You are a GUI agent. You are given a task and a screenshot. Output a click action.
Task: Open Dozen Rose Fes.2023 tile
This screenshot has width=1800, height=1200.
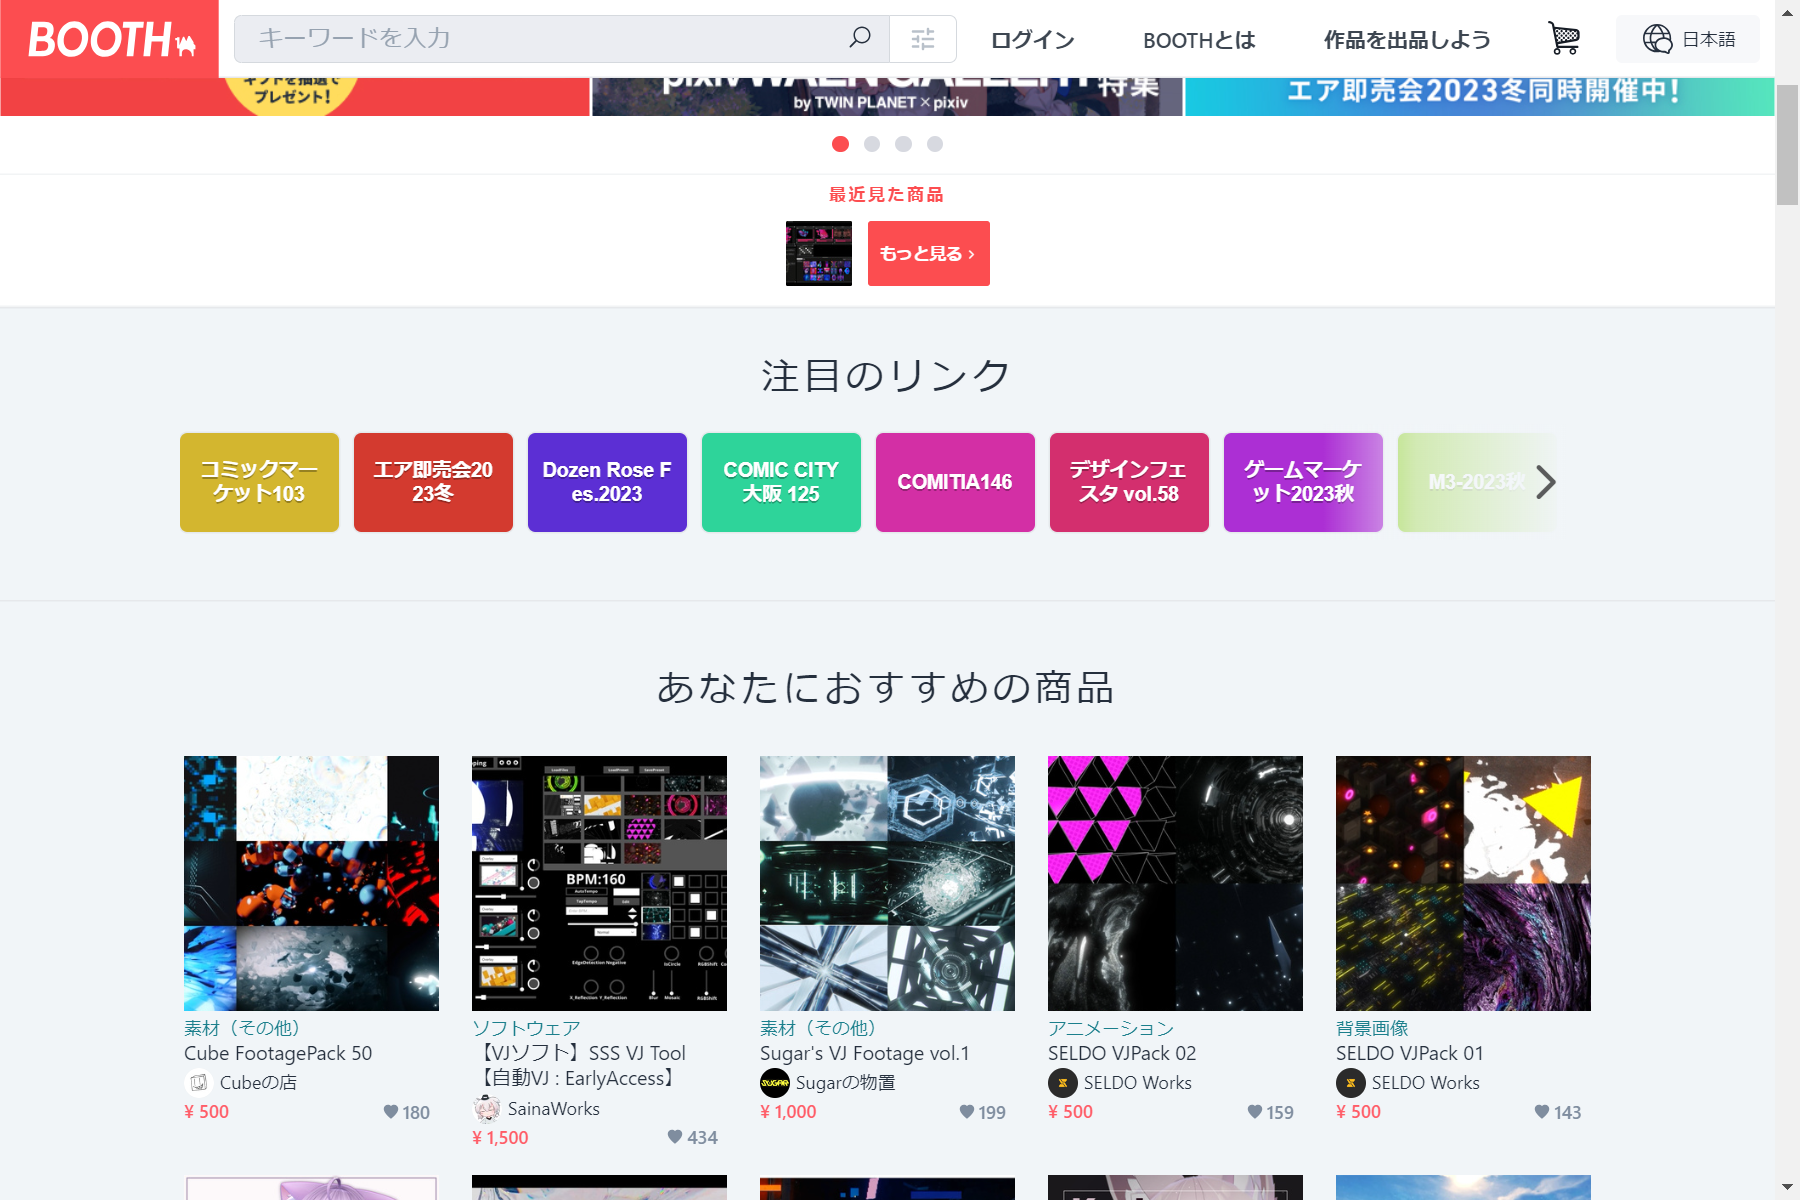[x=607, y=482]
